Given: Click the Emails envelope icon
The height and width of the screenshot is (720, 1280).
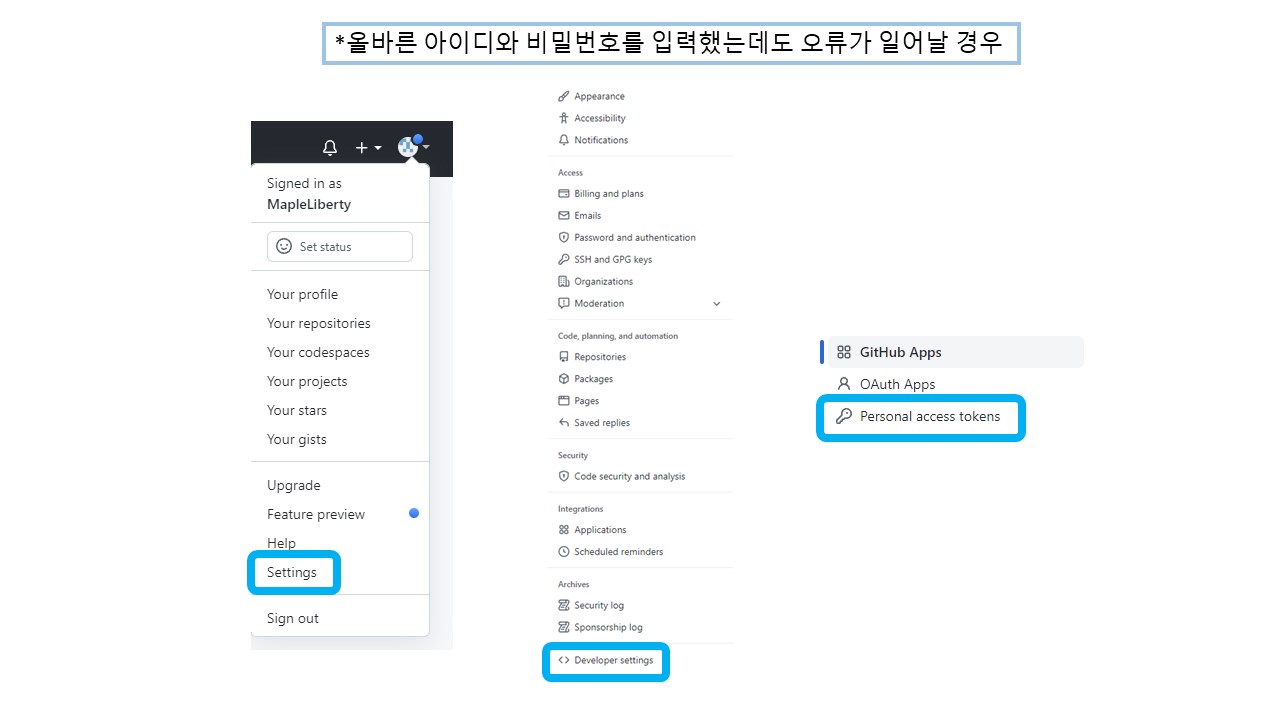Looking at the screenshot, I should pos(564,216).
